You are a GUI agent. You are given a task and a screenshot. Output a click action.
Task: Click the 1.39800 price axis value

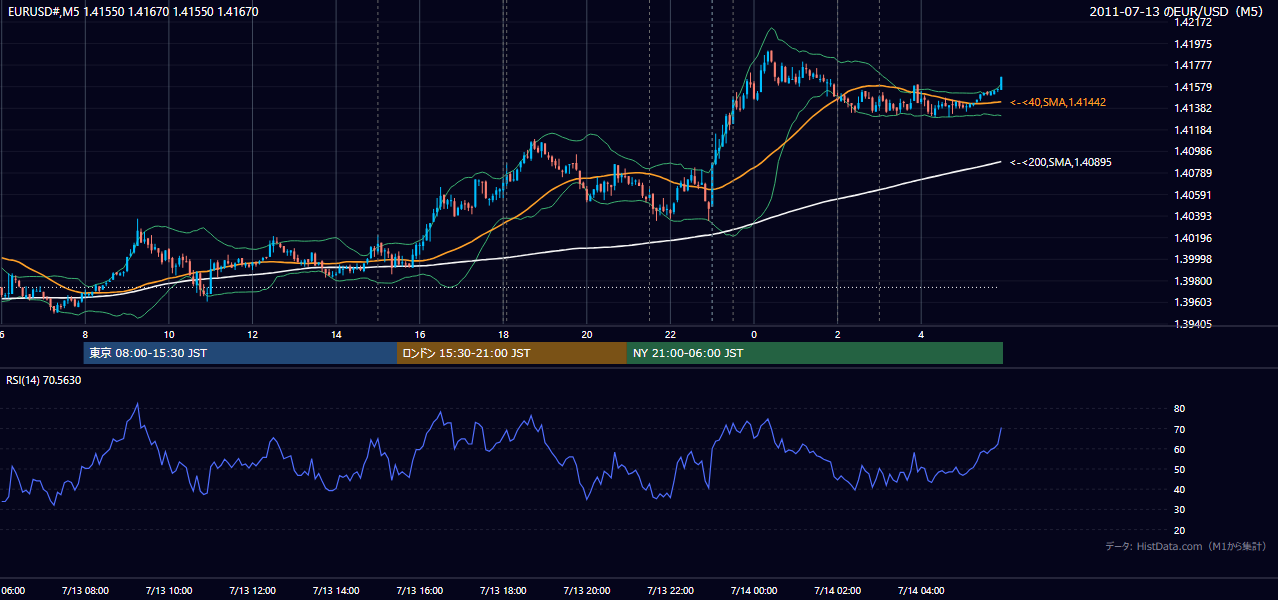pos(1195,281)
